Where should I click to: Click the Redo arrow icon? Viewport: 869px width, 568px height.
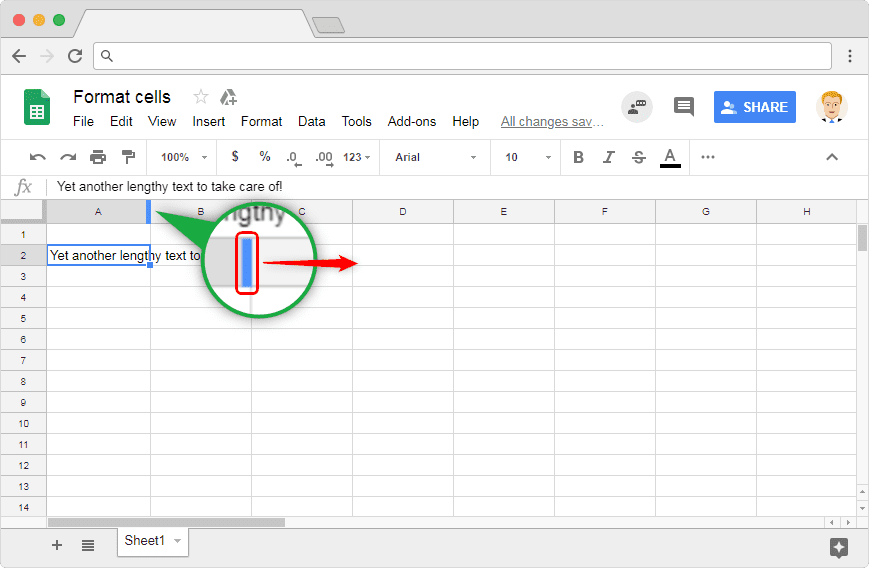(68, 157)
